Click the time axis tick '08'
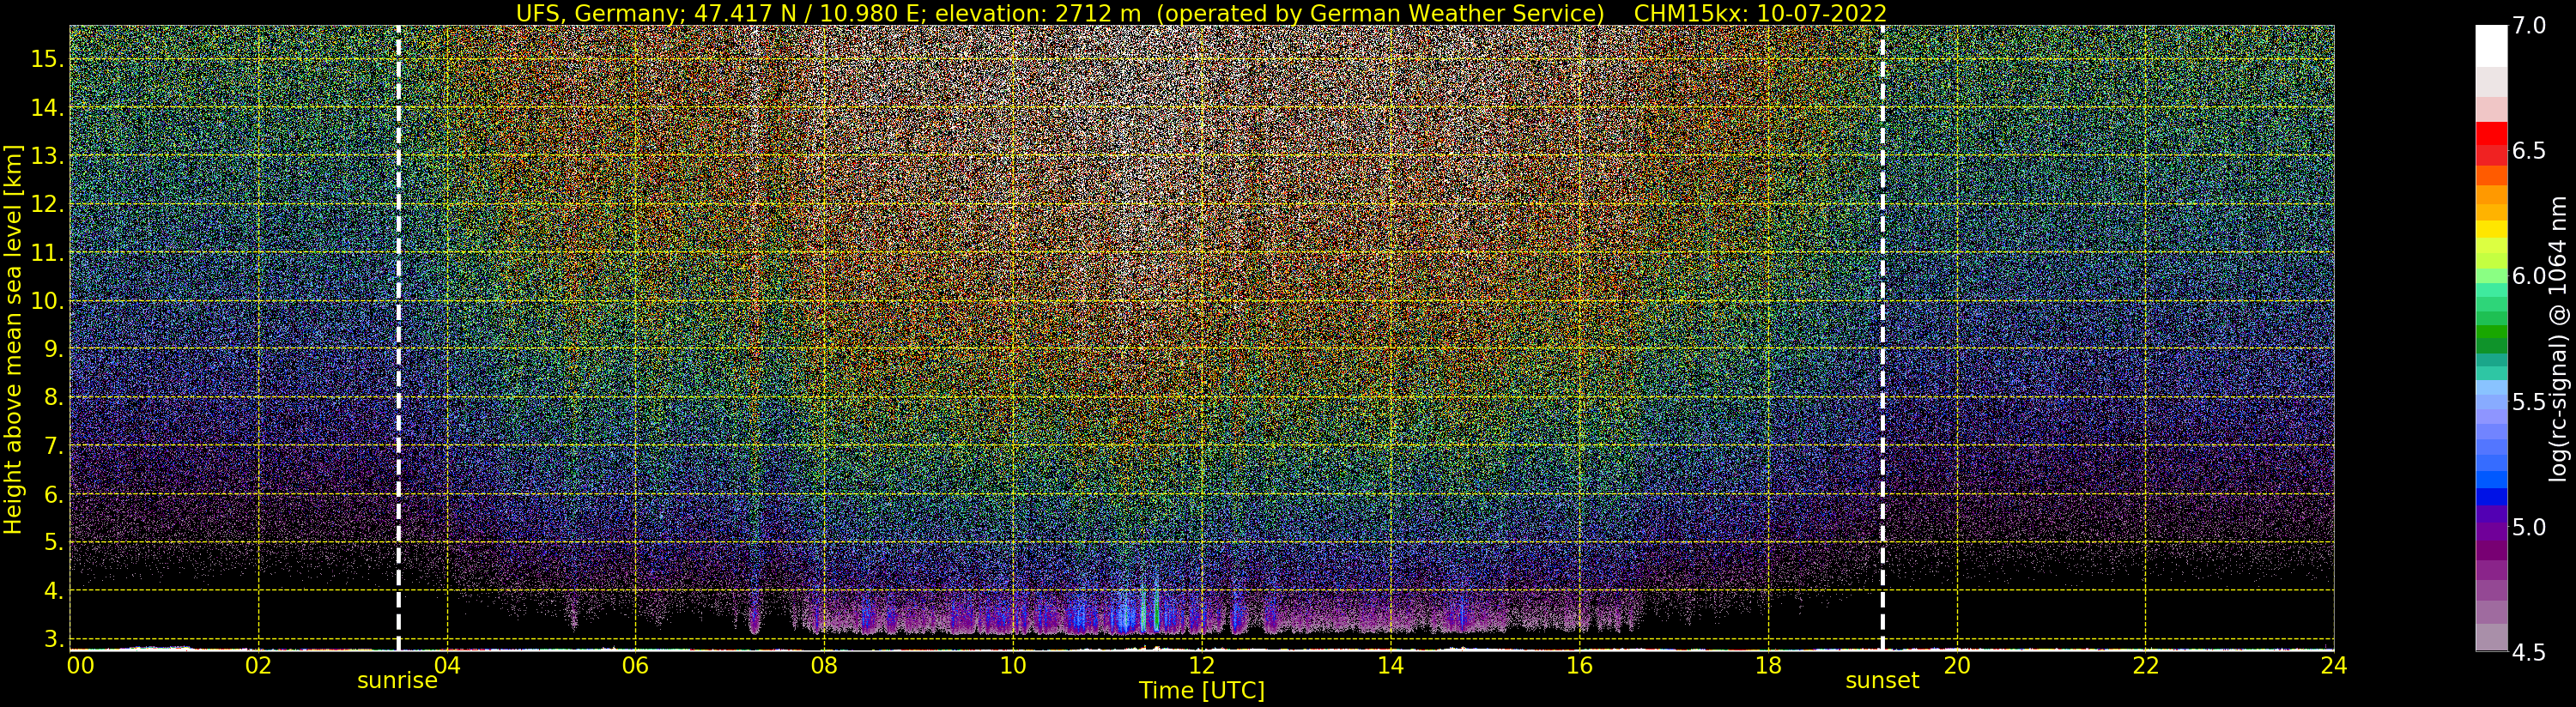 coord(824,666)
